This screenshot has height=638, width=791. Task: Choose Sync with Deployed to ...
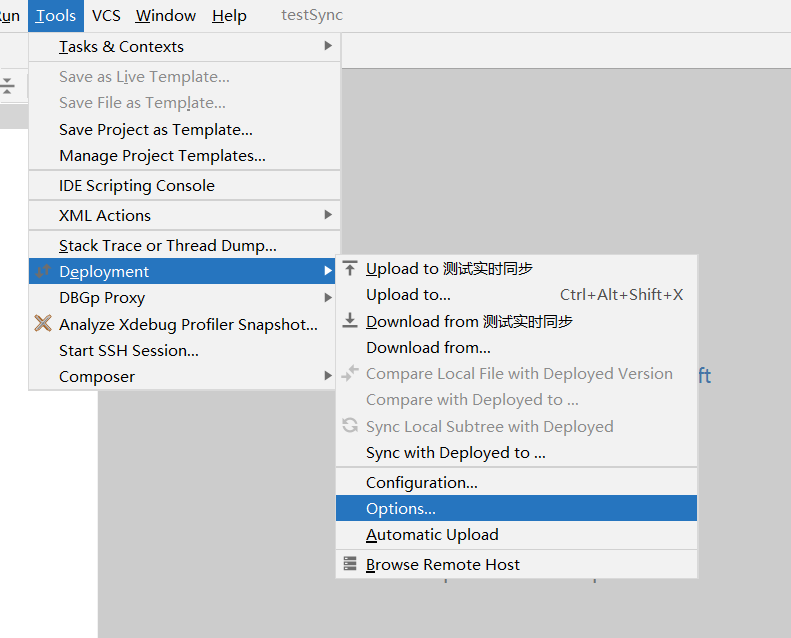[517, 452]
